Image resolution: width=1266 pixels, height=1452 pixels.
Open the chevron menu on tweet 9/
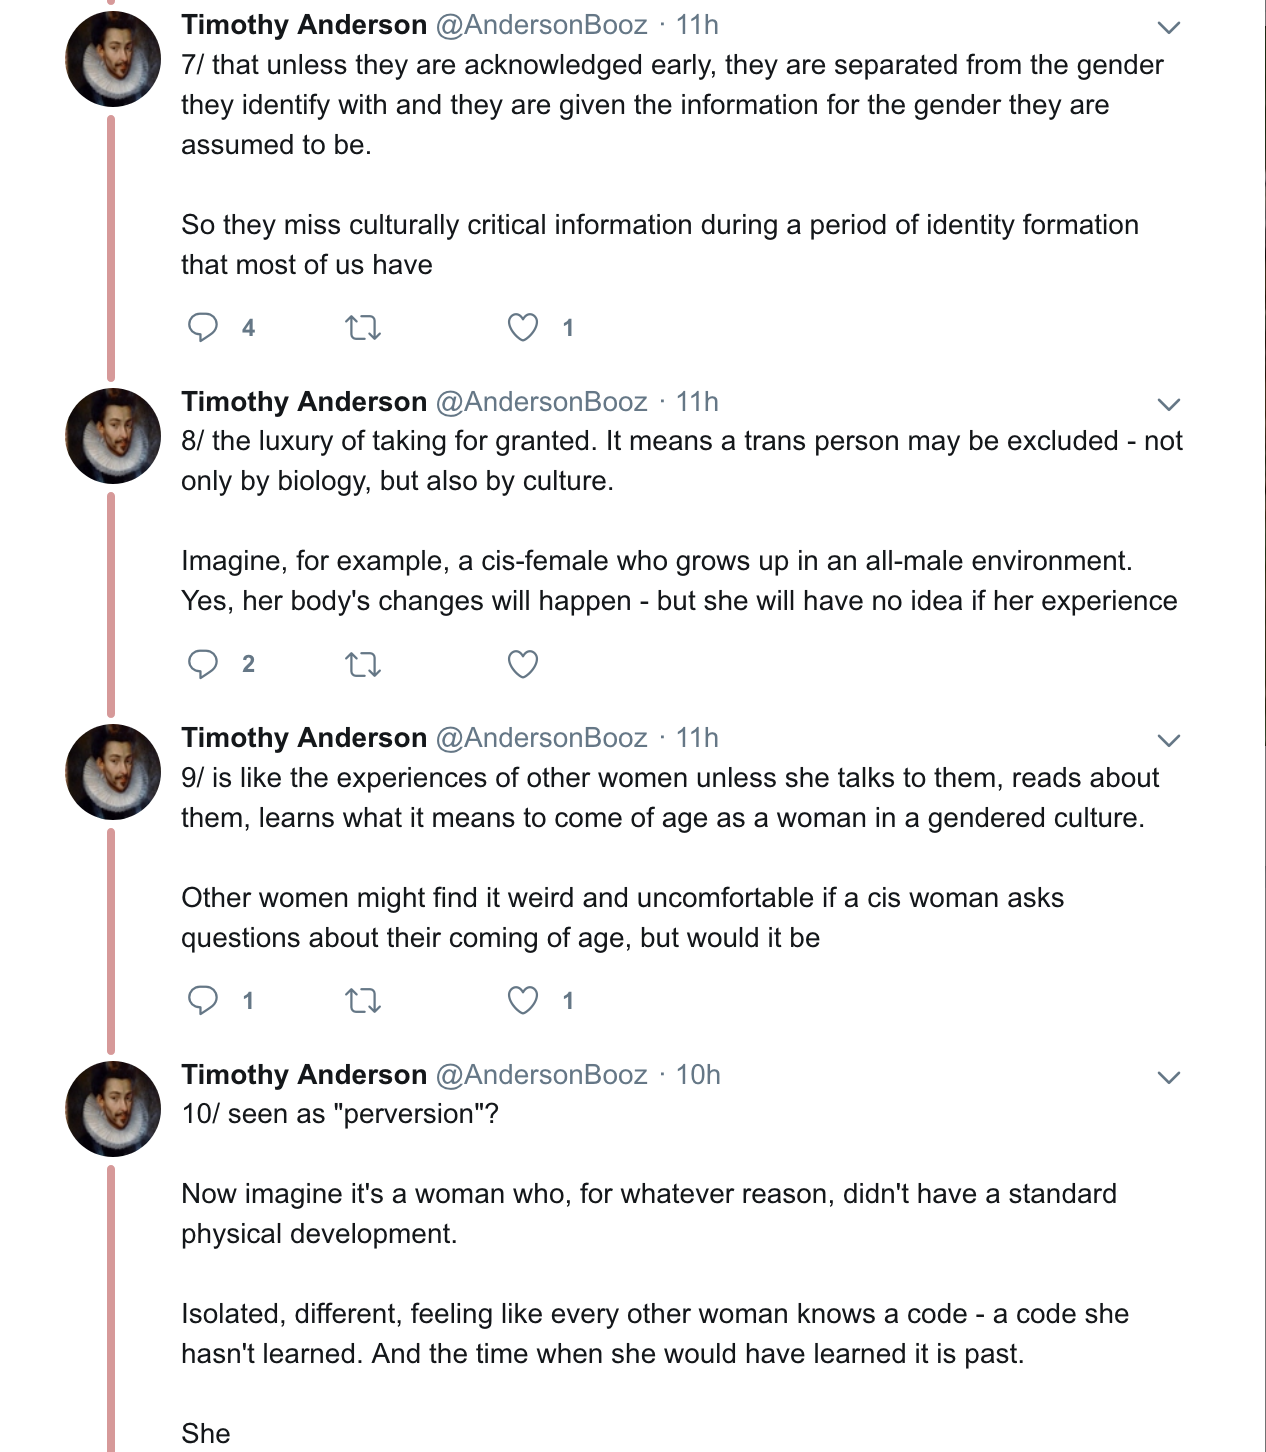click(x=1168, y=740)
